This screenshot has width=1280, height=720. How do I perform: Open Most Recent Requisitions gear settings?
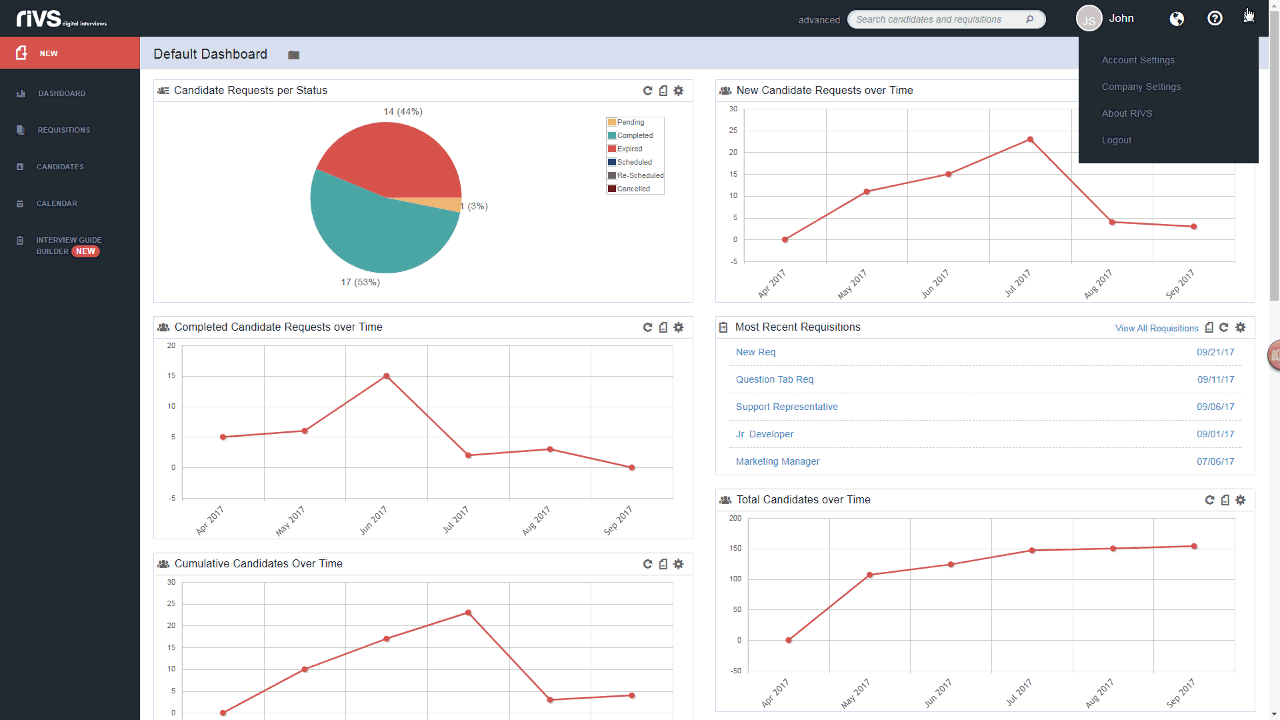point(1240,327)
